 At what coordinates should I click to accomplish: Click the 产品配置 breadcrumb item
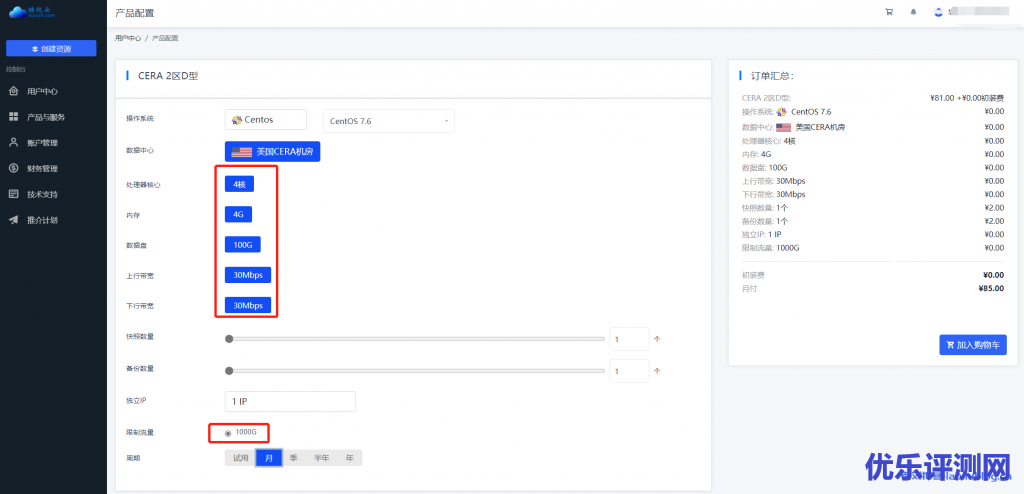pos(165,38)
